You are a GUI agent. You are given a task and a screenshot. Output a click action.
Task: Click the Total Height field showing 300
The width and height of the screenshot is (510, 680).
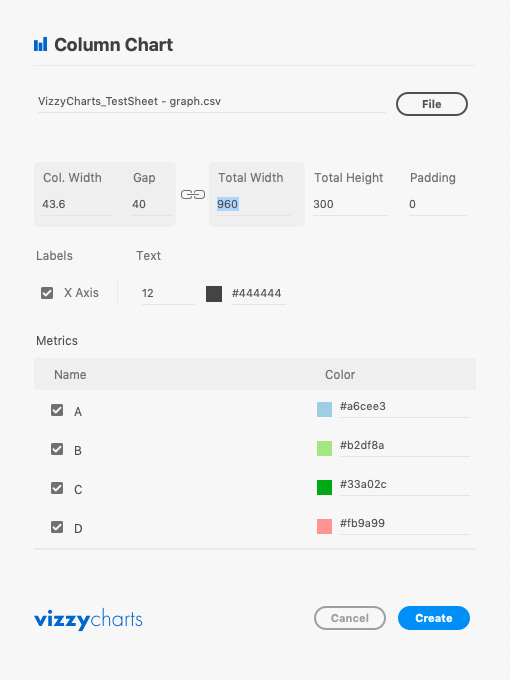click(x=350, y=204)
